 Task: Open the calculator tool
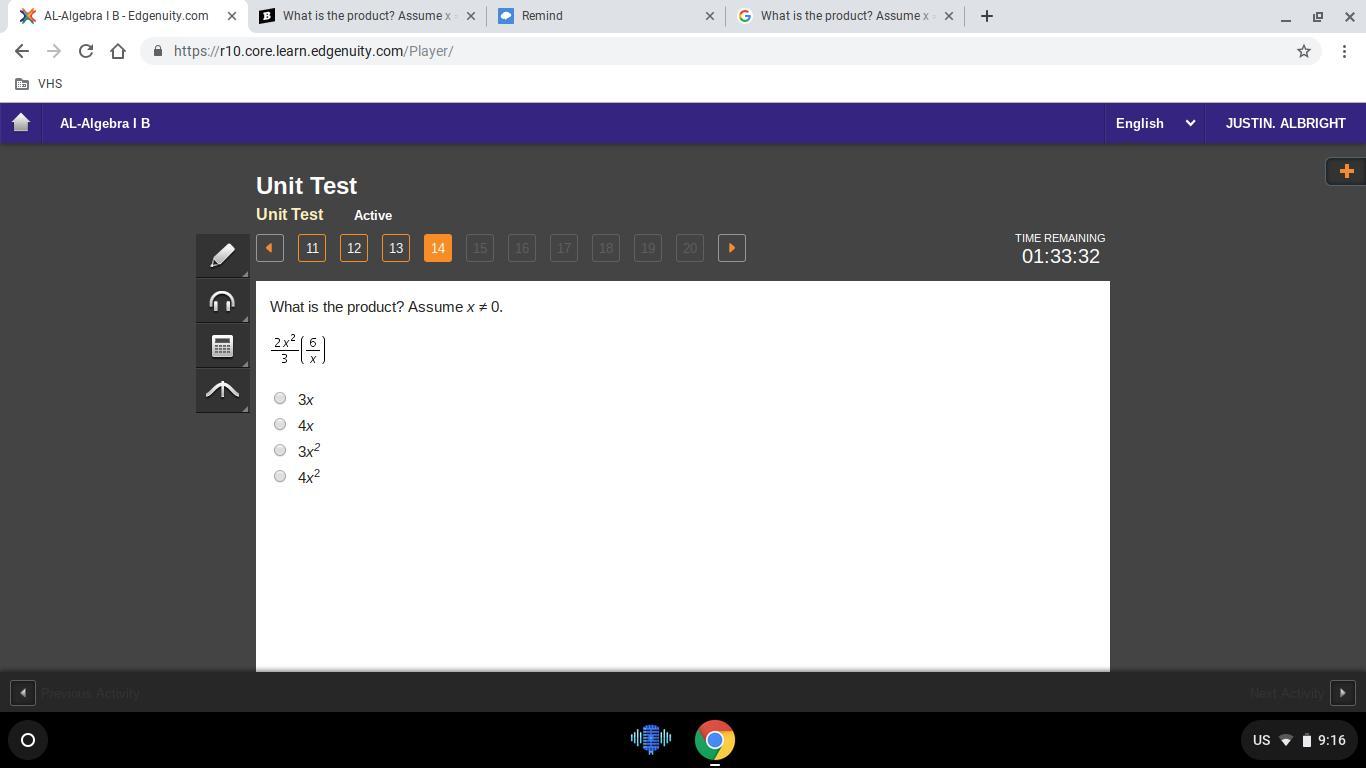222,346
